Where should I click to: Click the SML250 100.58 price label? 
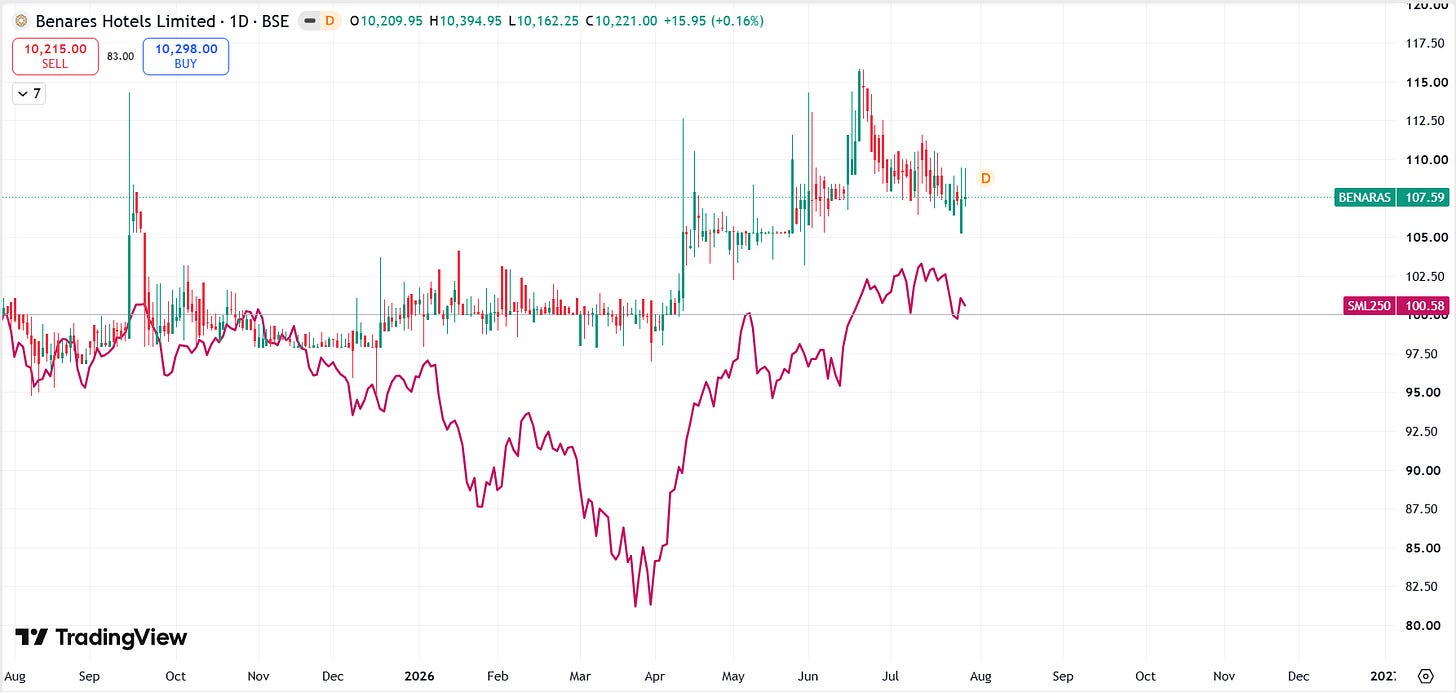[1396, 306]
